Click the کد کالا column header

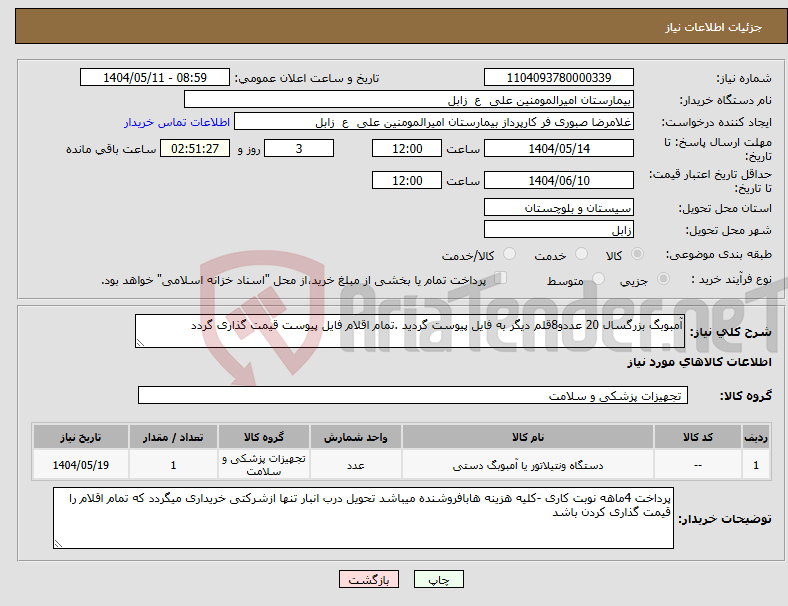tap(698, 437)
